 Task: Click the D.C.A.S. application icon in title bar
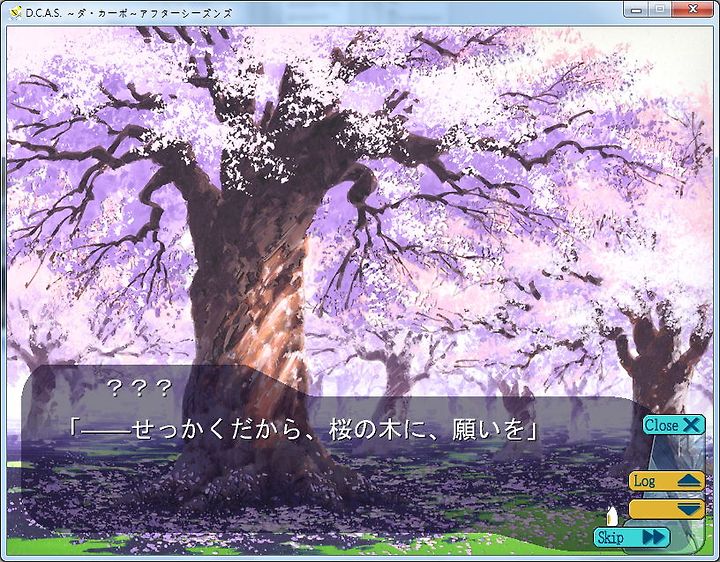pos(17,13)
